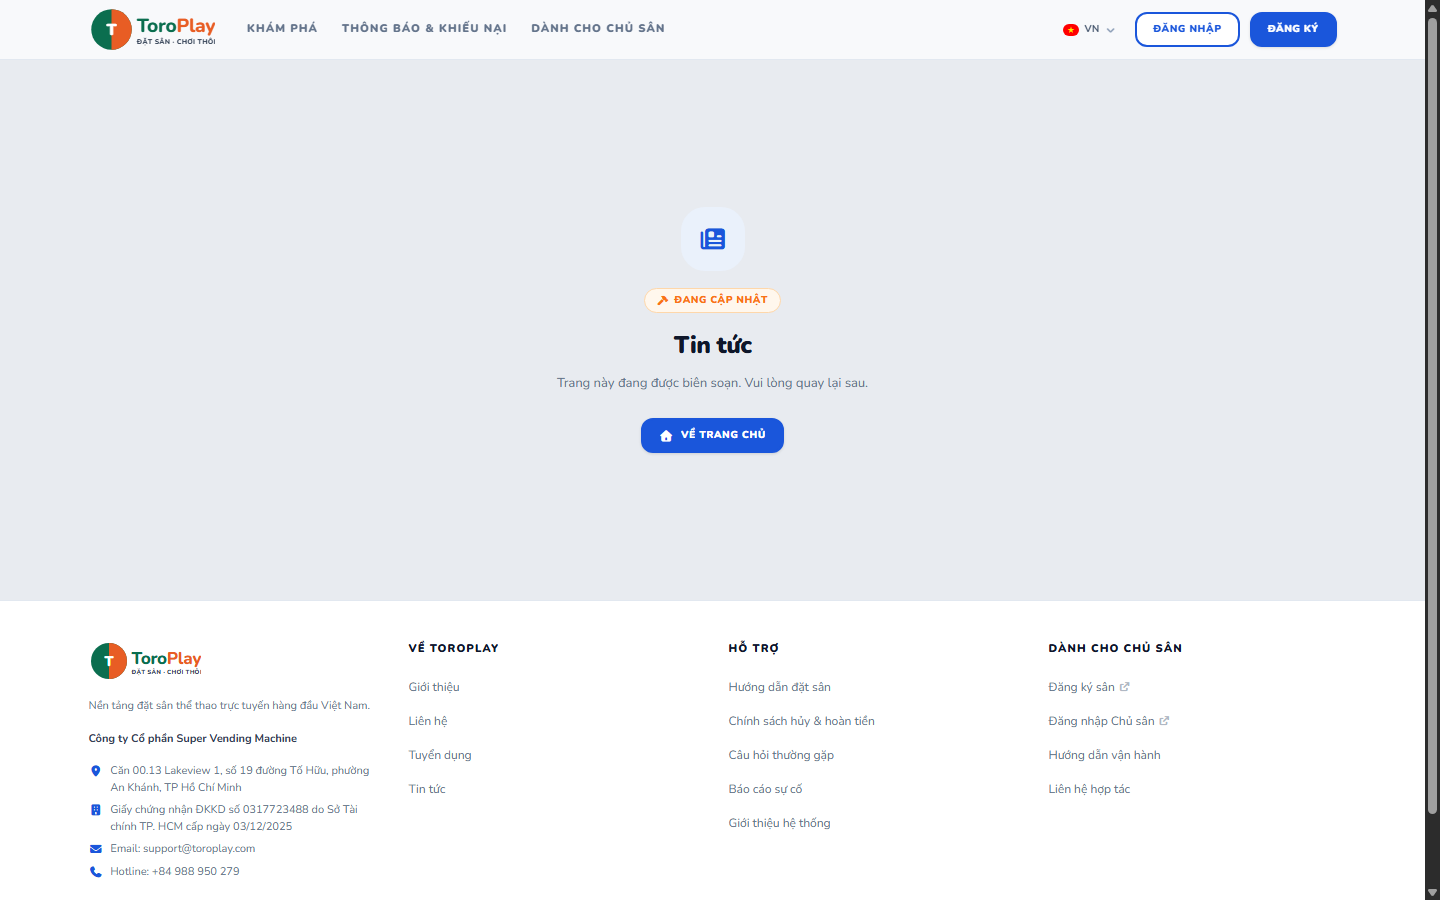Click the wrench icon in Đang Cập Nhật badge
The height and width of the screenshot is (900, 1440).
click(x=663, y=300)
